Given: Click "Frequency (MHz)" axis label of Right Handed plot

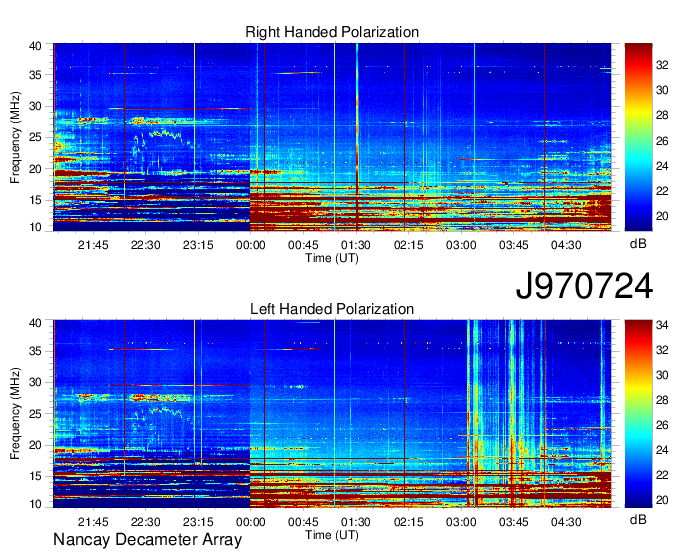Looking at the screenshot, I should click(15, 137).
